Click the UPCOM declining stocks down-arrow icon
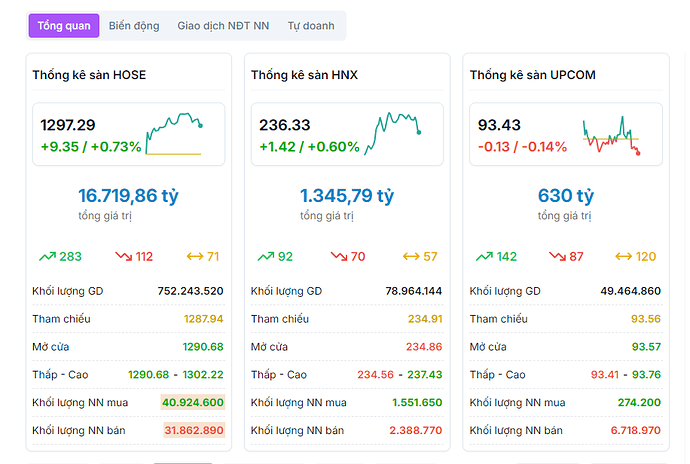Viewport: 690px width, 464px height. tap(560, 257)
